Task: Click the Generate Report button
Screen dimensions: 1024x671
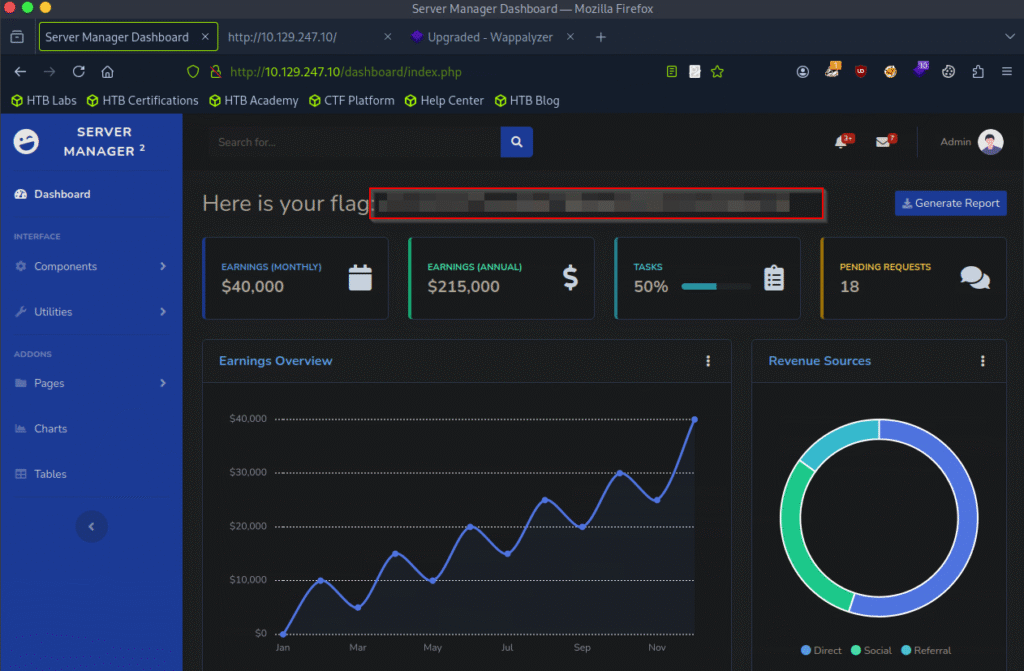Action: tap(950, 203)
